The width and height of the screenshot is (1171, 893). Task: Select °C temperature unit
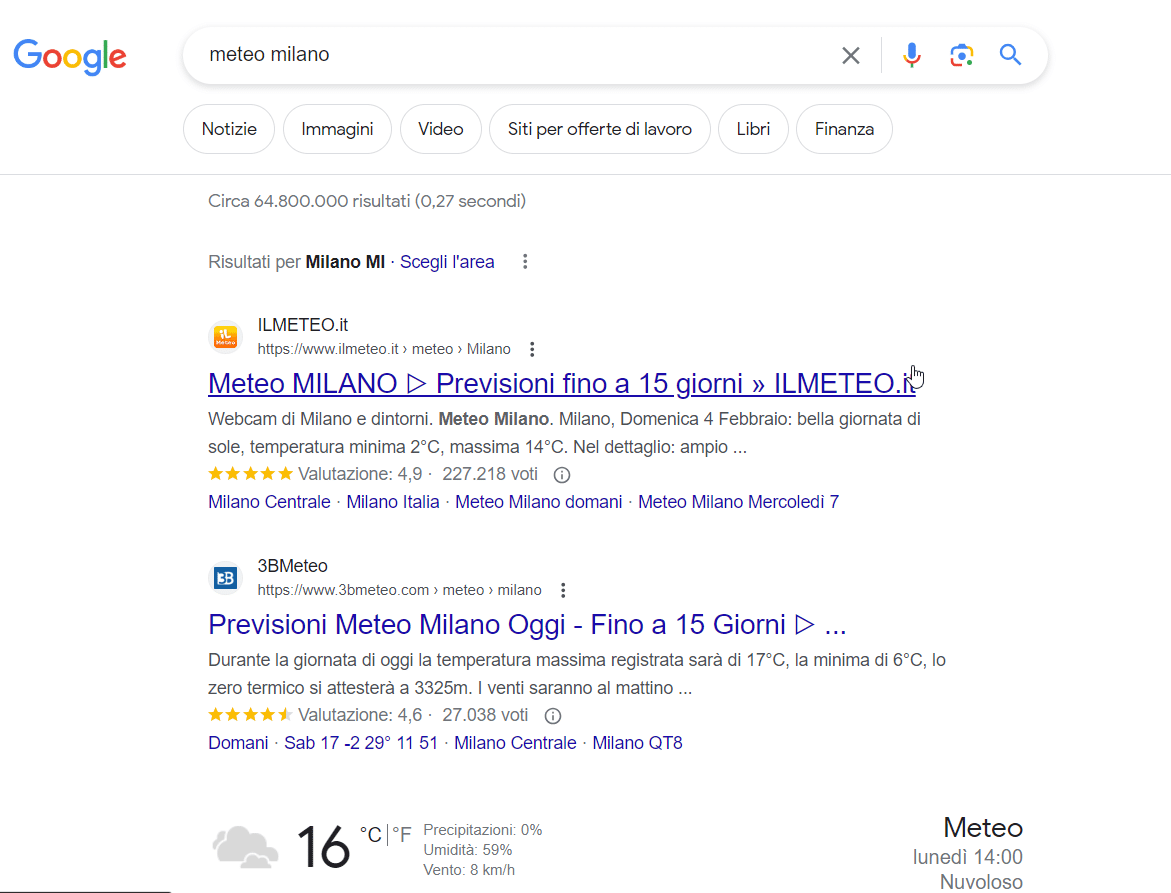tap(370, 834)
